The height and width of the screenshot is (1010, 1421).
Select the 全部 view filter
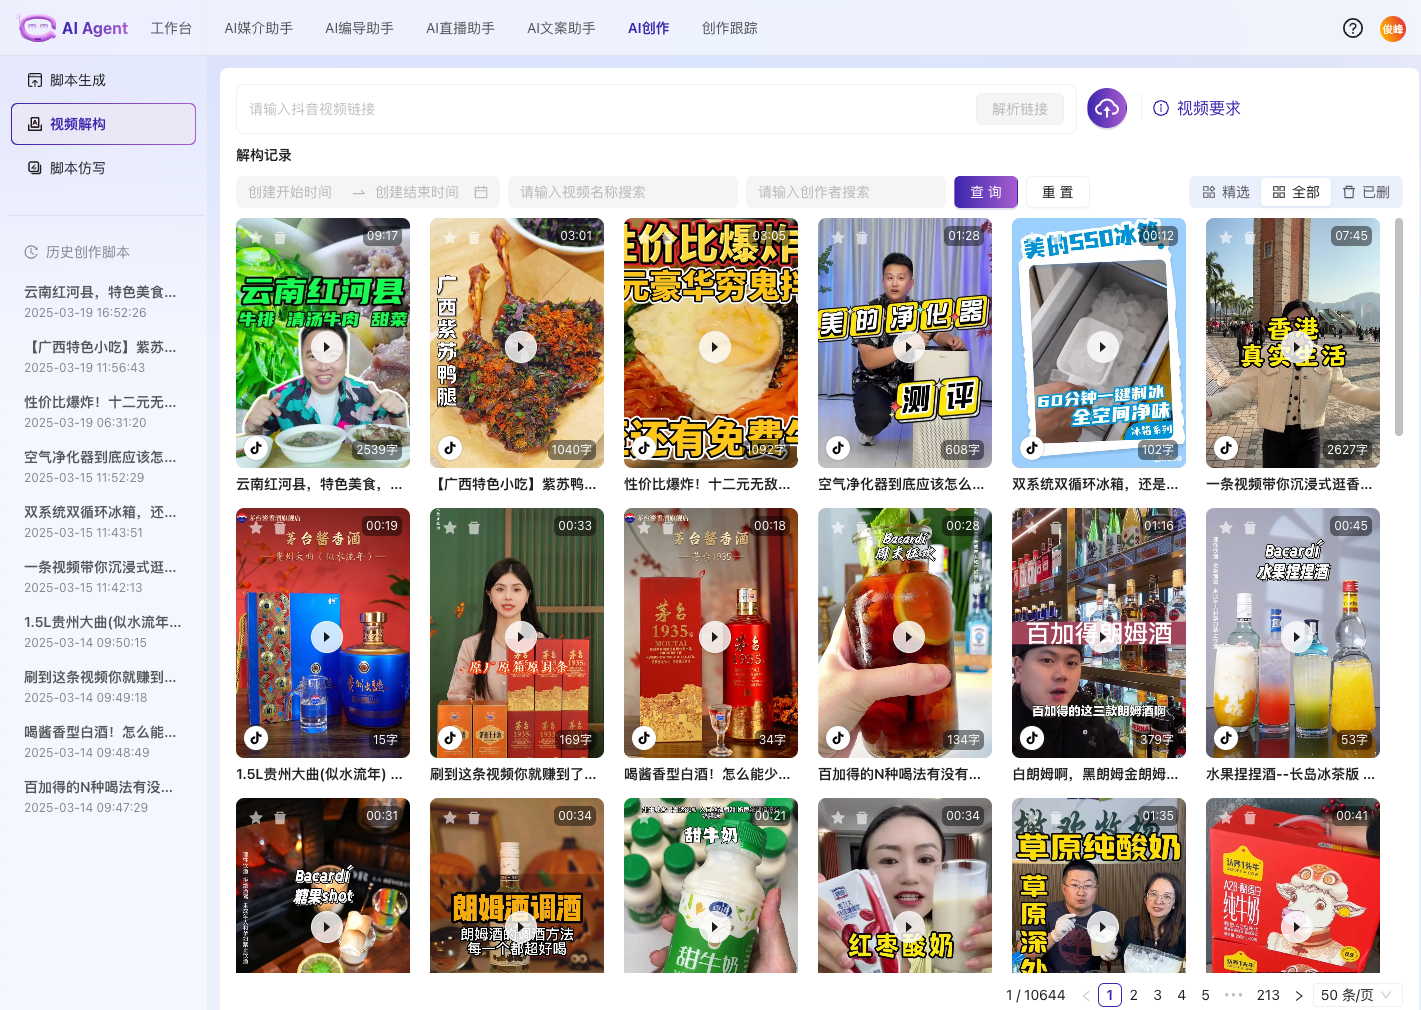[1295, 192]
